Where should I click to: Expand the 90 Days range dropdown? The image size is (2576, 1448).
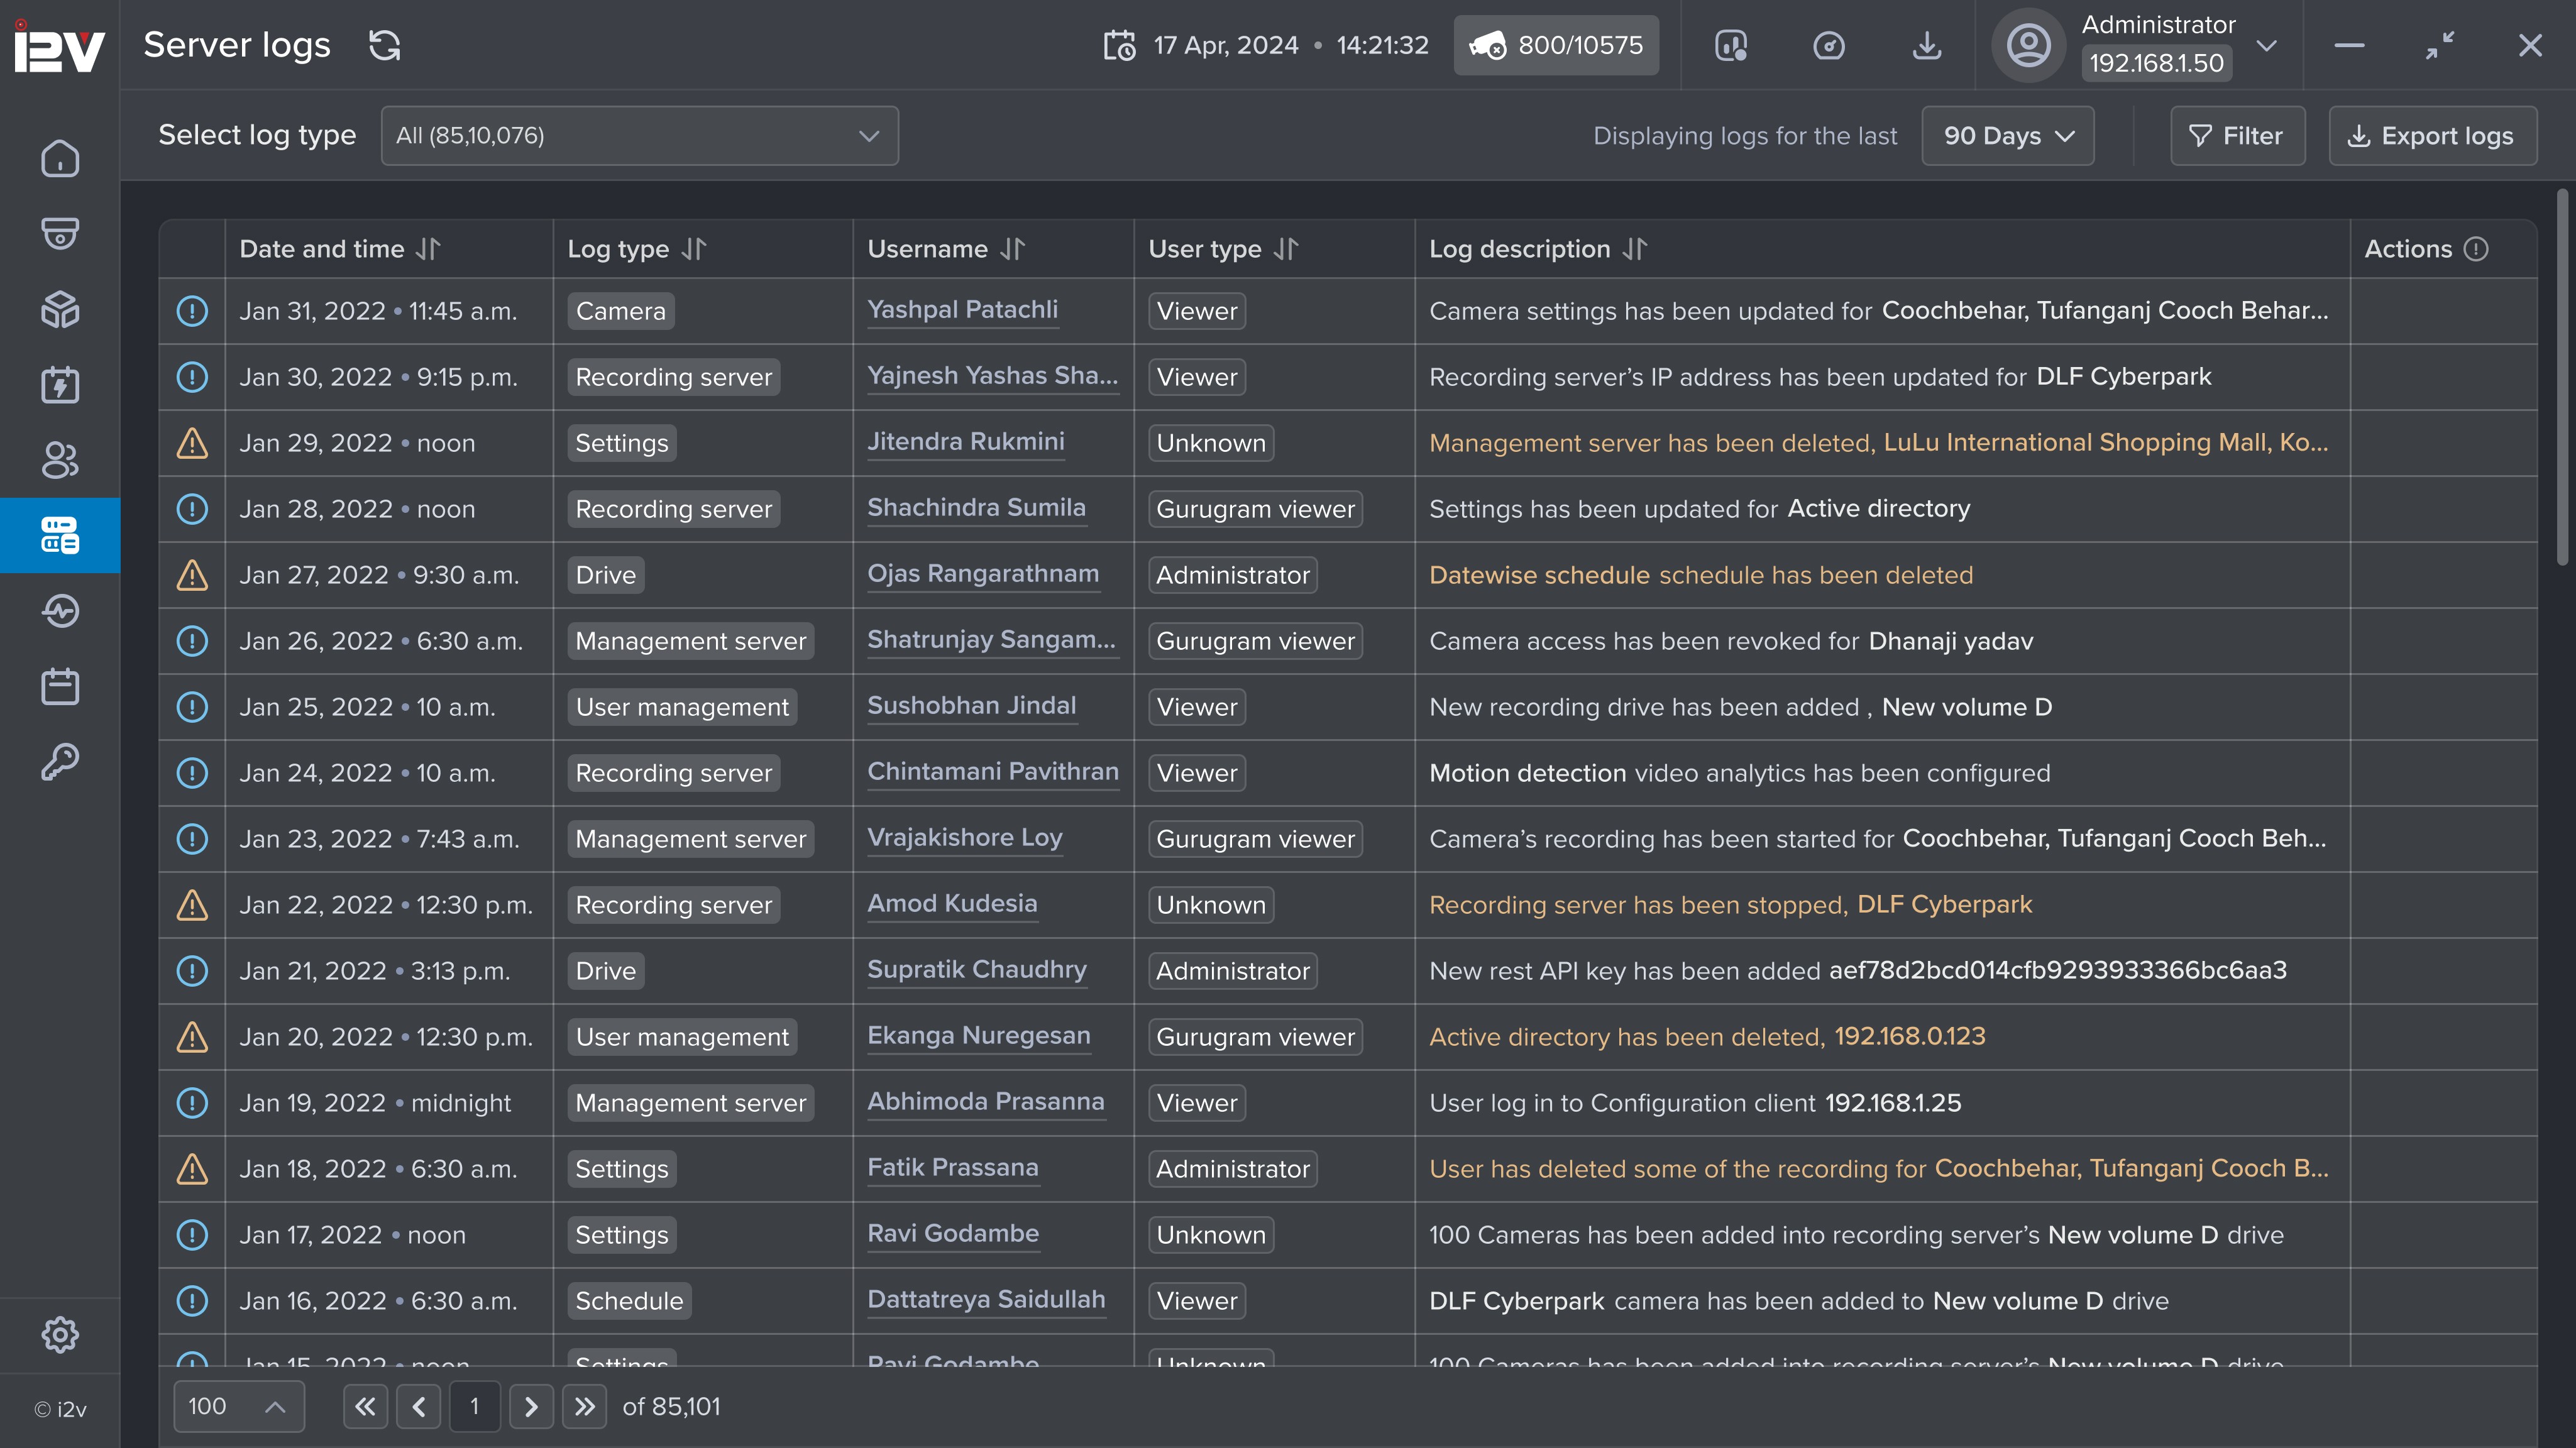point(2007,135)
